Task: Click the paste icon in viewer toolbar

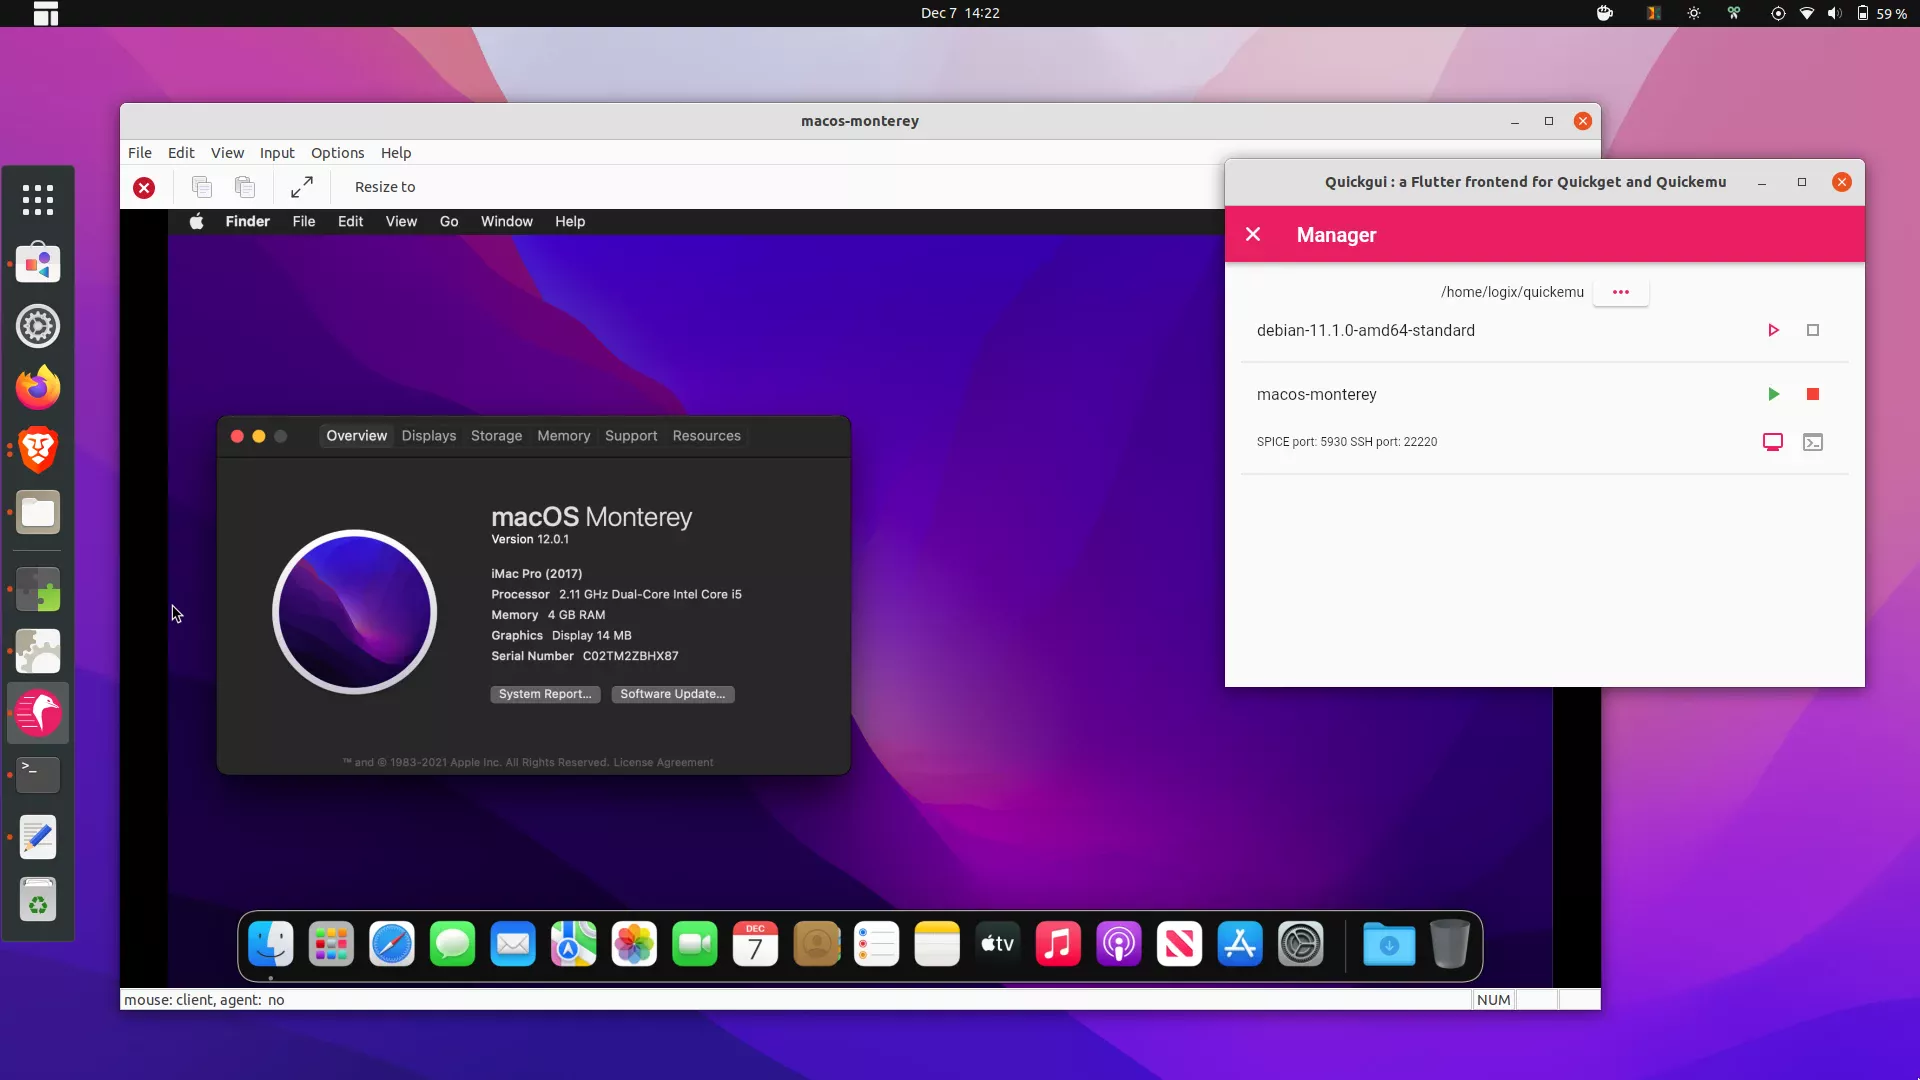Action: 245,187
